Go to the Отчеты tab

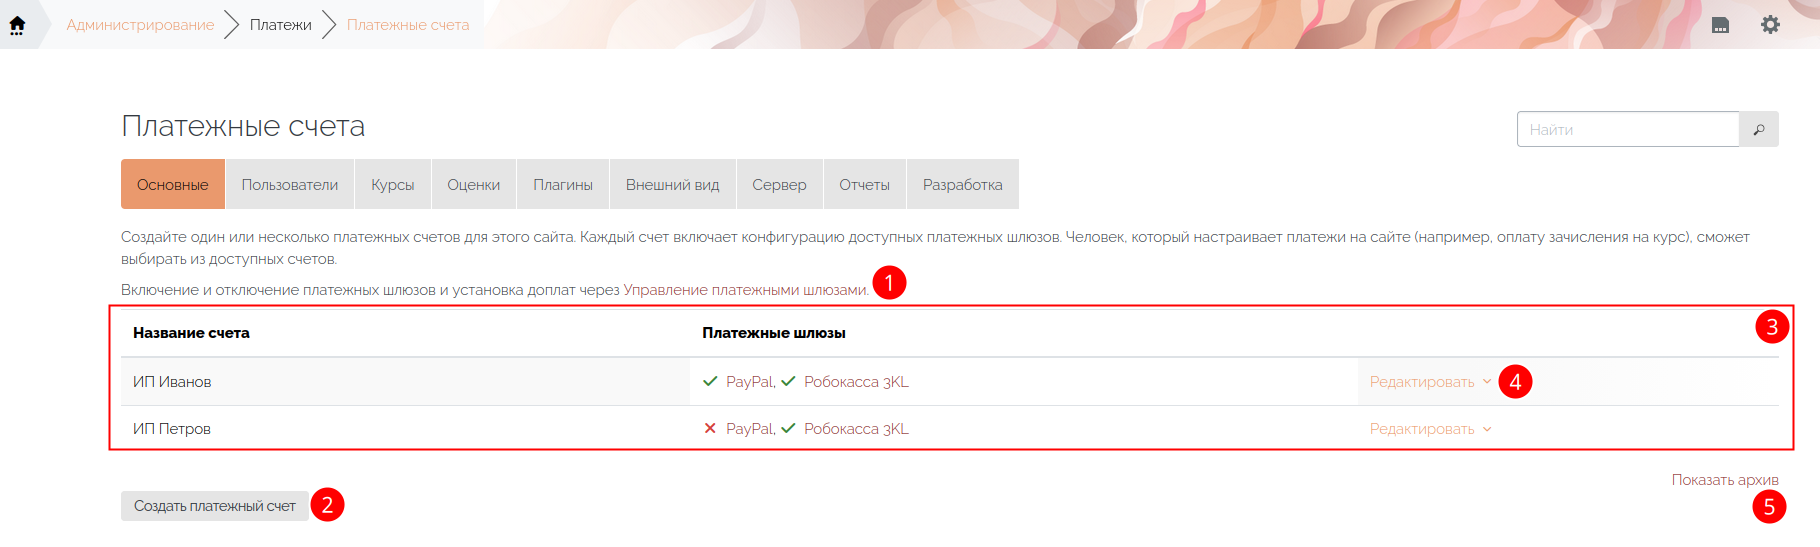(864, 185)
